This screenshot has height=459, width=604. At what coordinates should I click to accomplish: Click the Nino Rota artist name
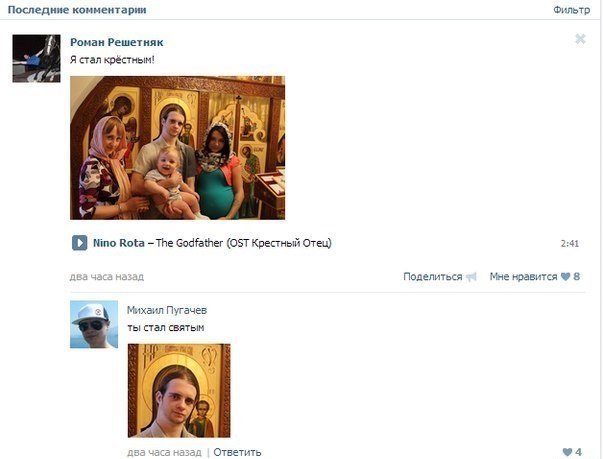119,243
